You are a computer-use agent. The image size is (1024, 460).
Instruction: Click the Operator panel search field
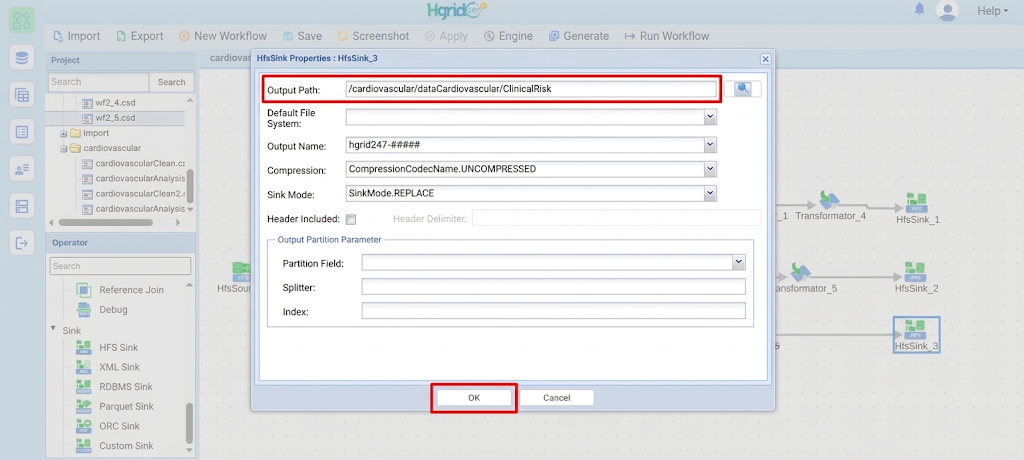tap(120, 266)
